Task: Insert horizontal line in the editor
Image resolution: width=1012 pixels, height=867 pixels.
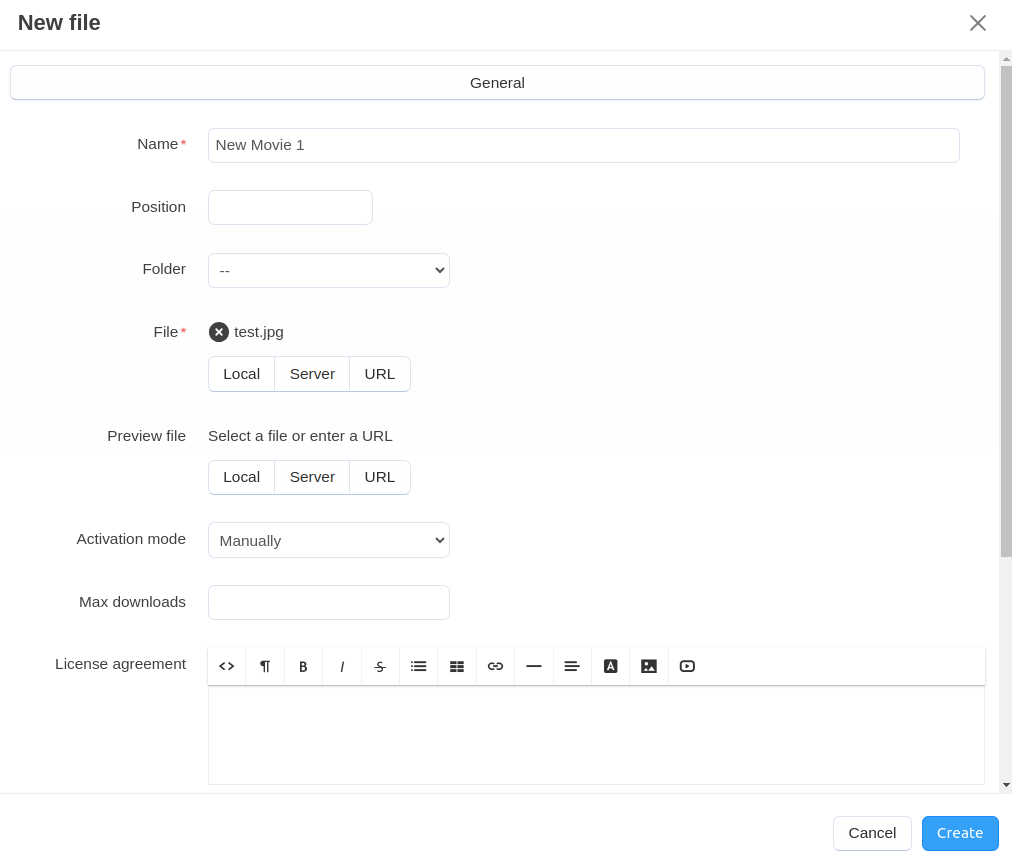Action: 534,666
